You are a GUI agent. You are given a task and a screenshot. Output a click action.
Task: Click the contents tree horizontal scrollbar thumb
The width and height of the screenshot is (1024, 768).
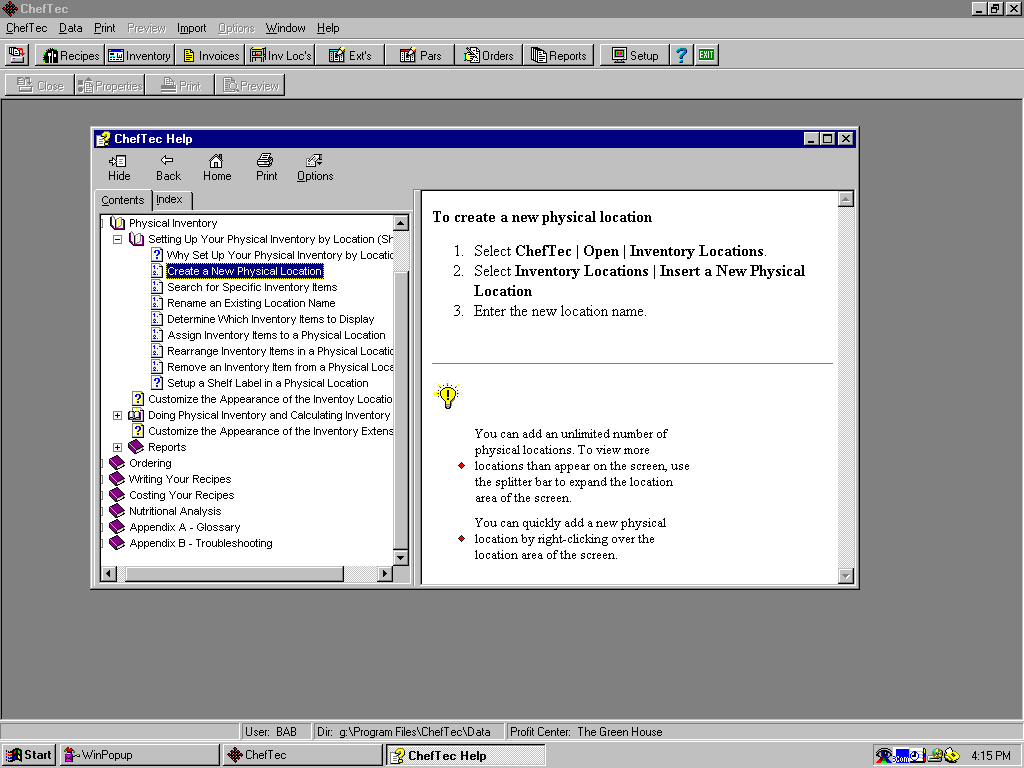click(x=234, y=573)
